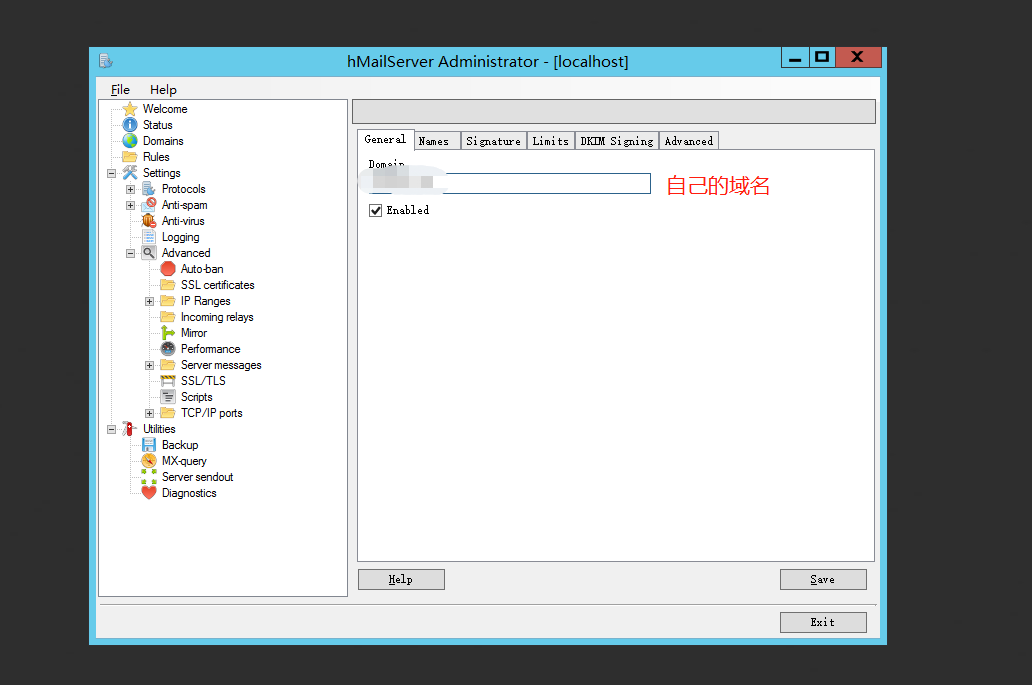Expand the TCP/IP ports node

point(149,413)
